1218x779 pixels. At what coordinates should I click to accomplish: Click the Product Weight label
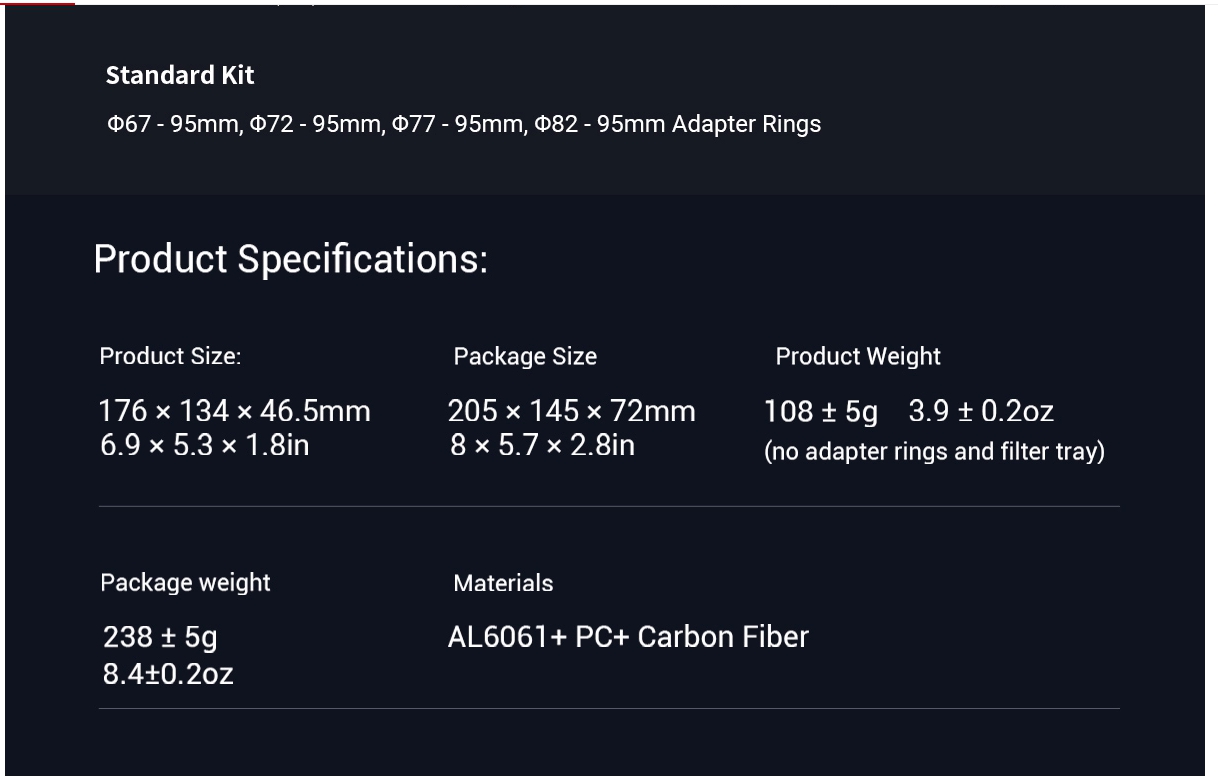pos(858,356)
